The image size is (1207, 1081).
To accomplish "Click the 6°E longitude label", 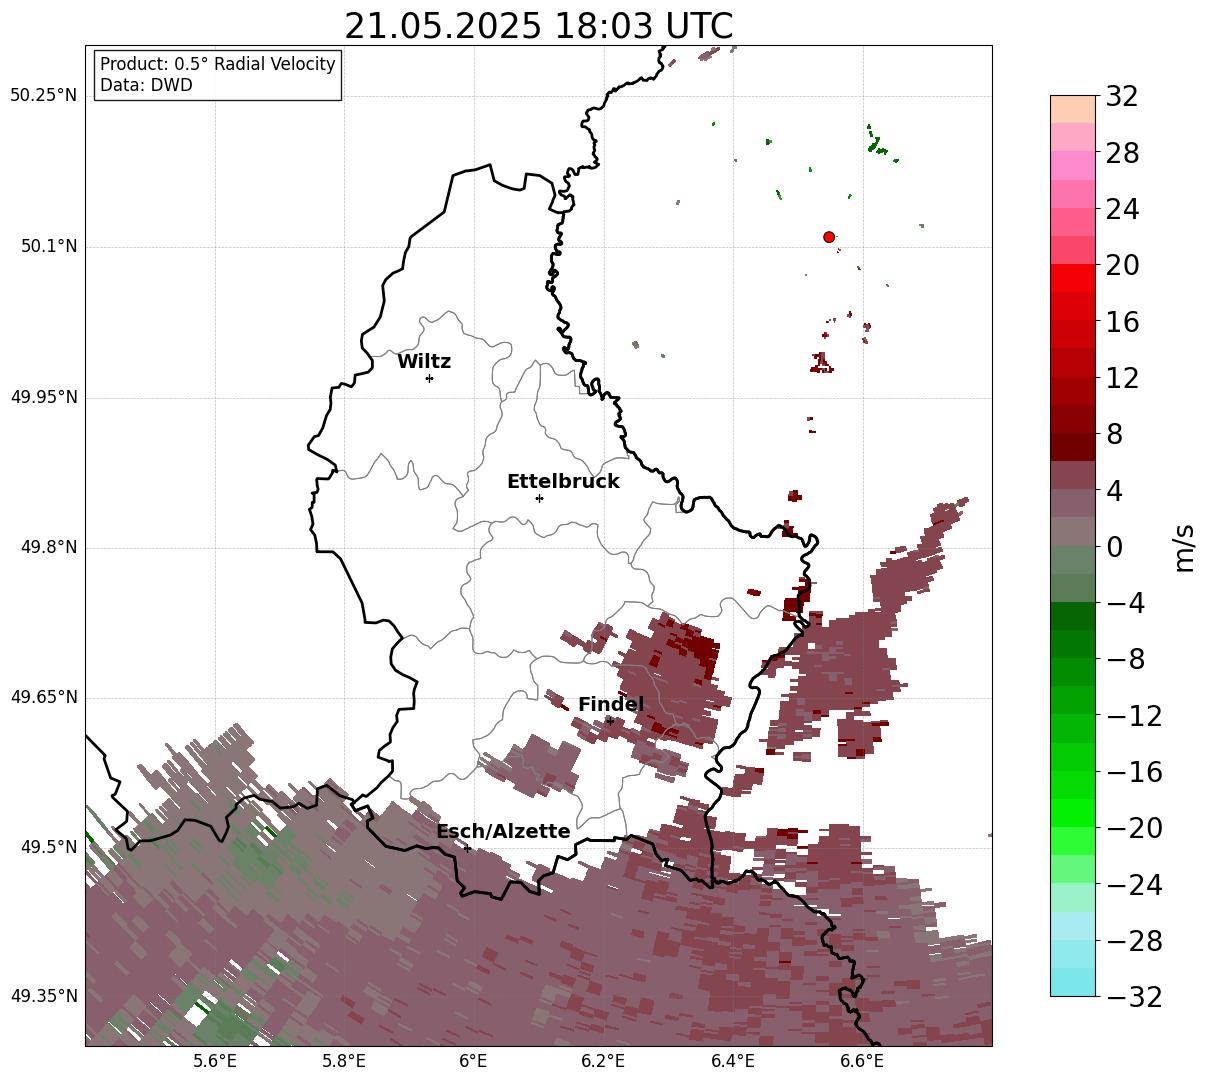I will pos(474,1061).
